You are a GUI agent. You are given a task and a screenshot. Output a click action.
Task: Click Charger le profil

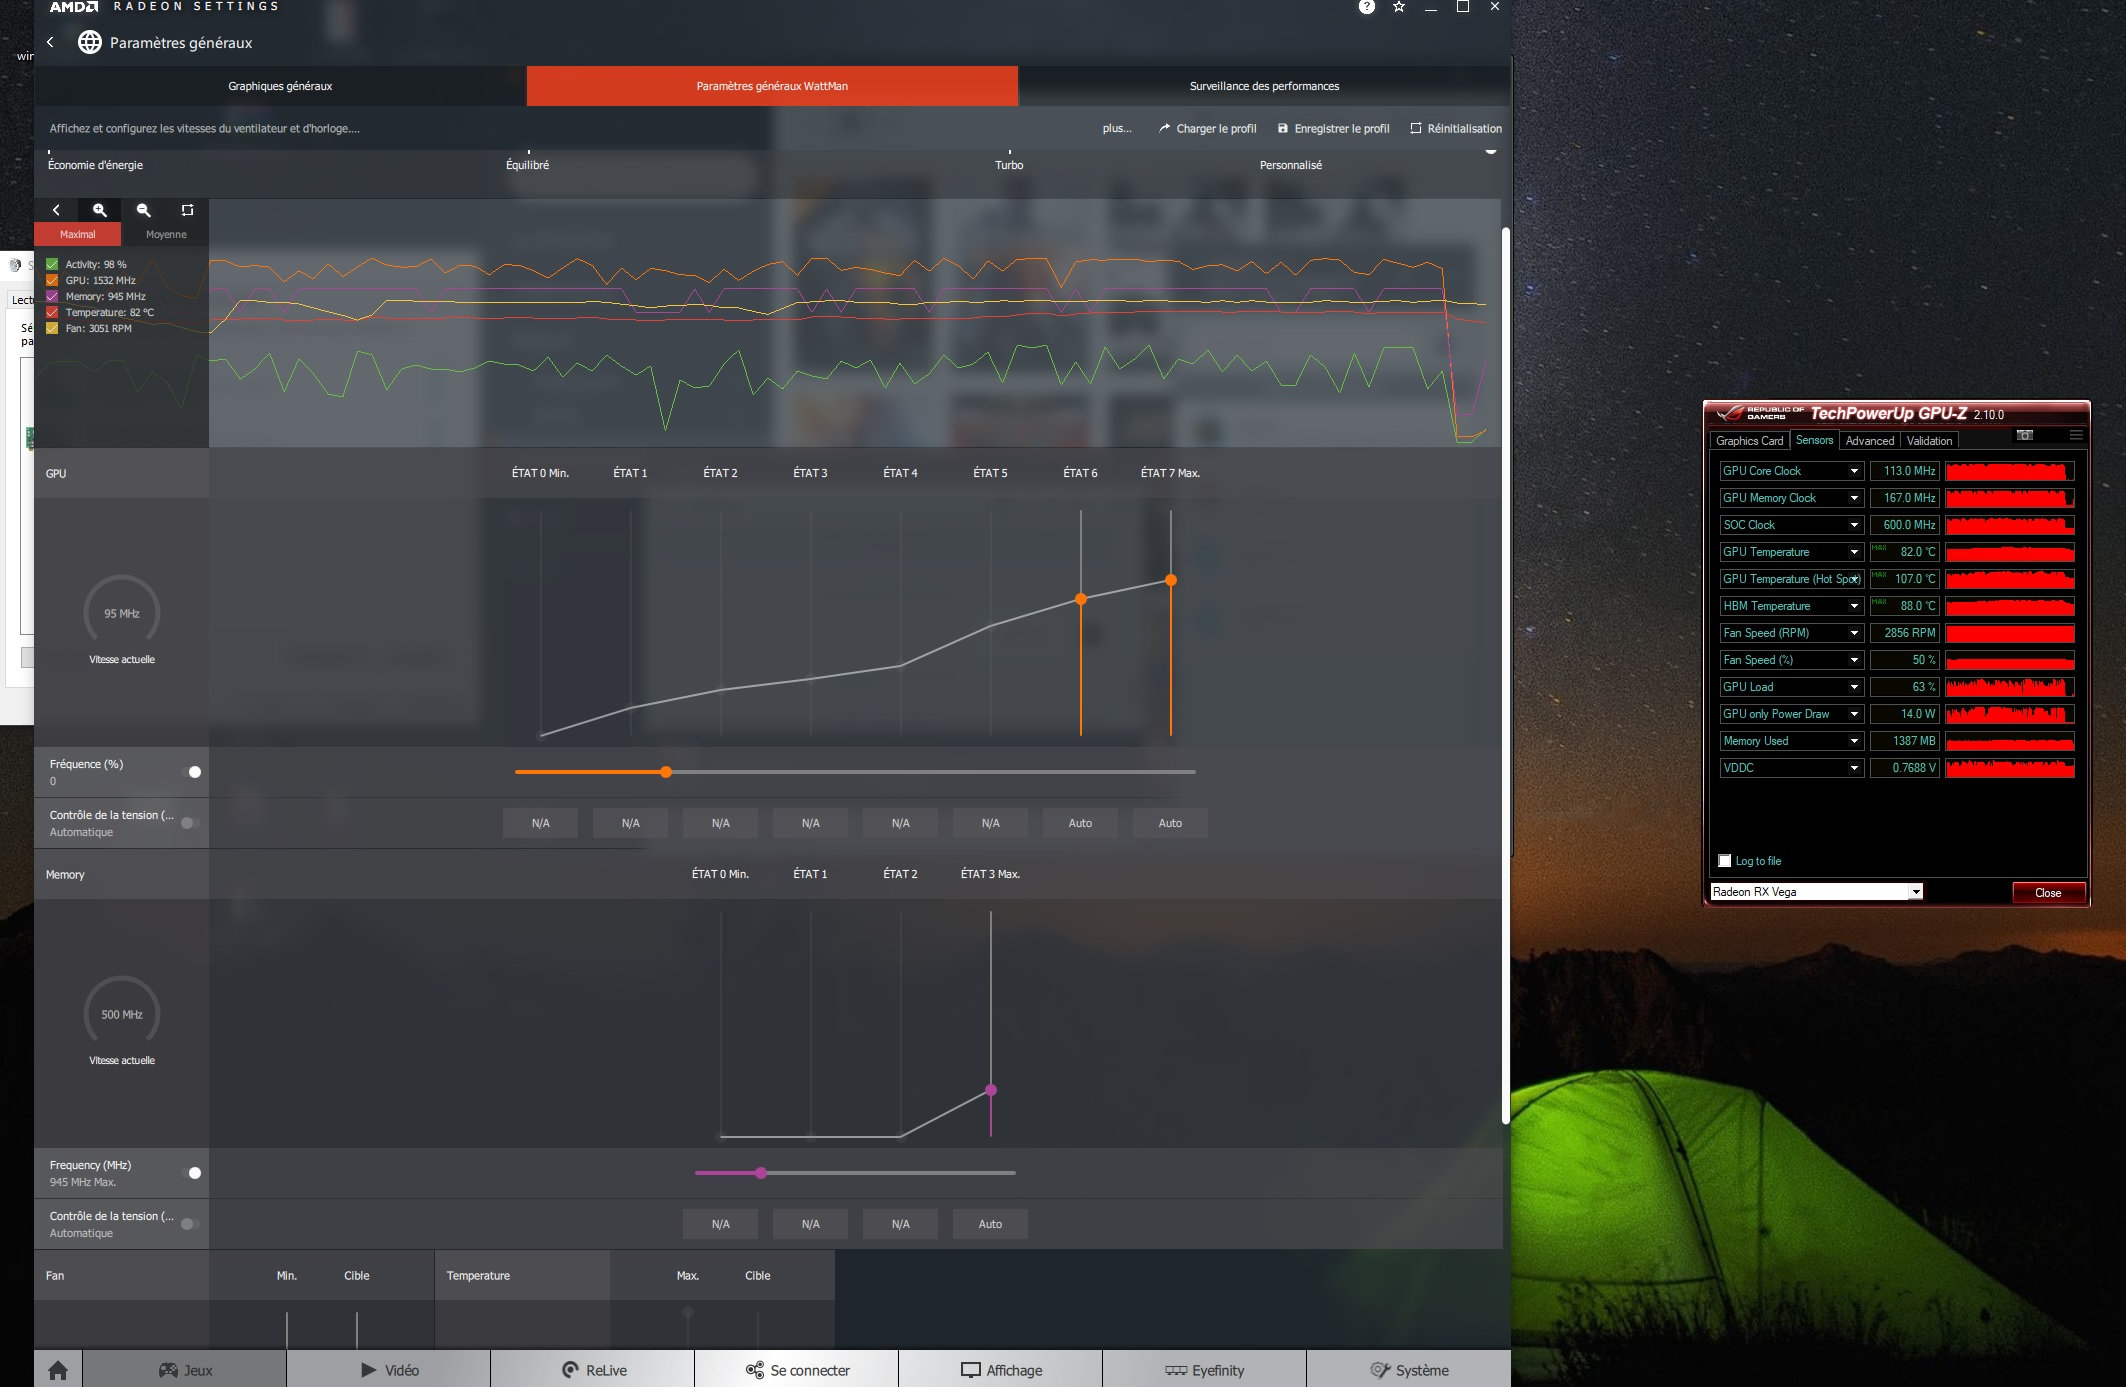pyautogui.click(x=1208, y=128)
